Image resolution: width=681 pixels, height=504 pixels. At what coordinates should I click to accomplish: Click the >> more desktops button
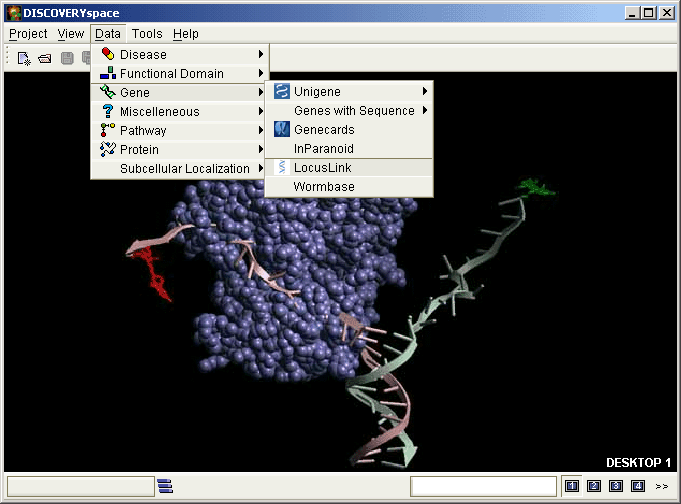coord(662,486)
